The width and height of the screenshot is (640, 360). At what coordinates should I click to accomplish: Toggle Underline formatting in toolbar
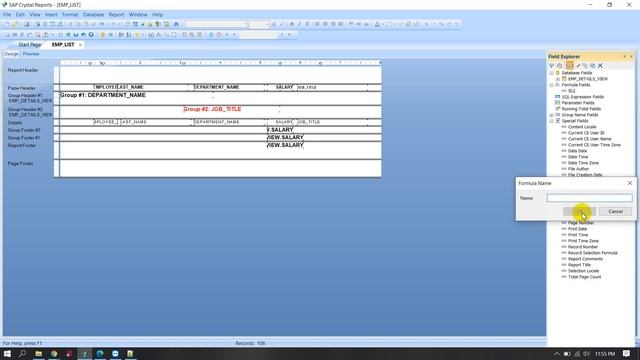point(307,24)
